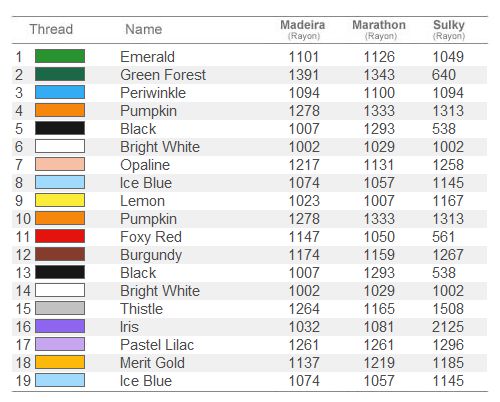Click the Foxy Red swatch
Image resolution: width=500 pixels, height=402 pixels.
click(x=60, y=236)
